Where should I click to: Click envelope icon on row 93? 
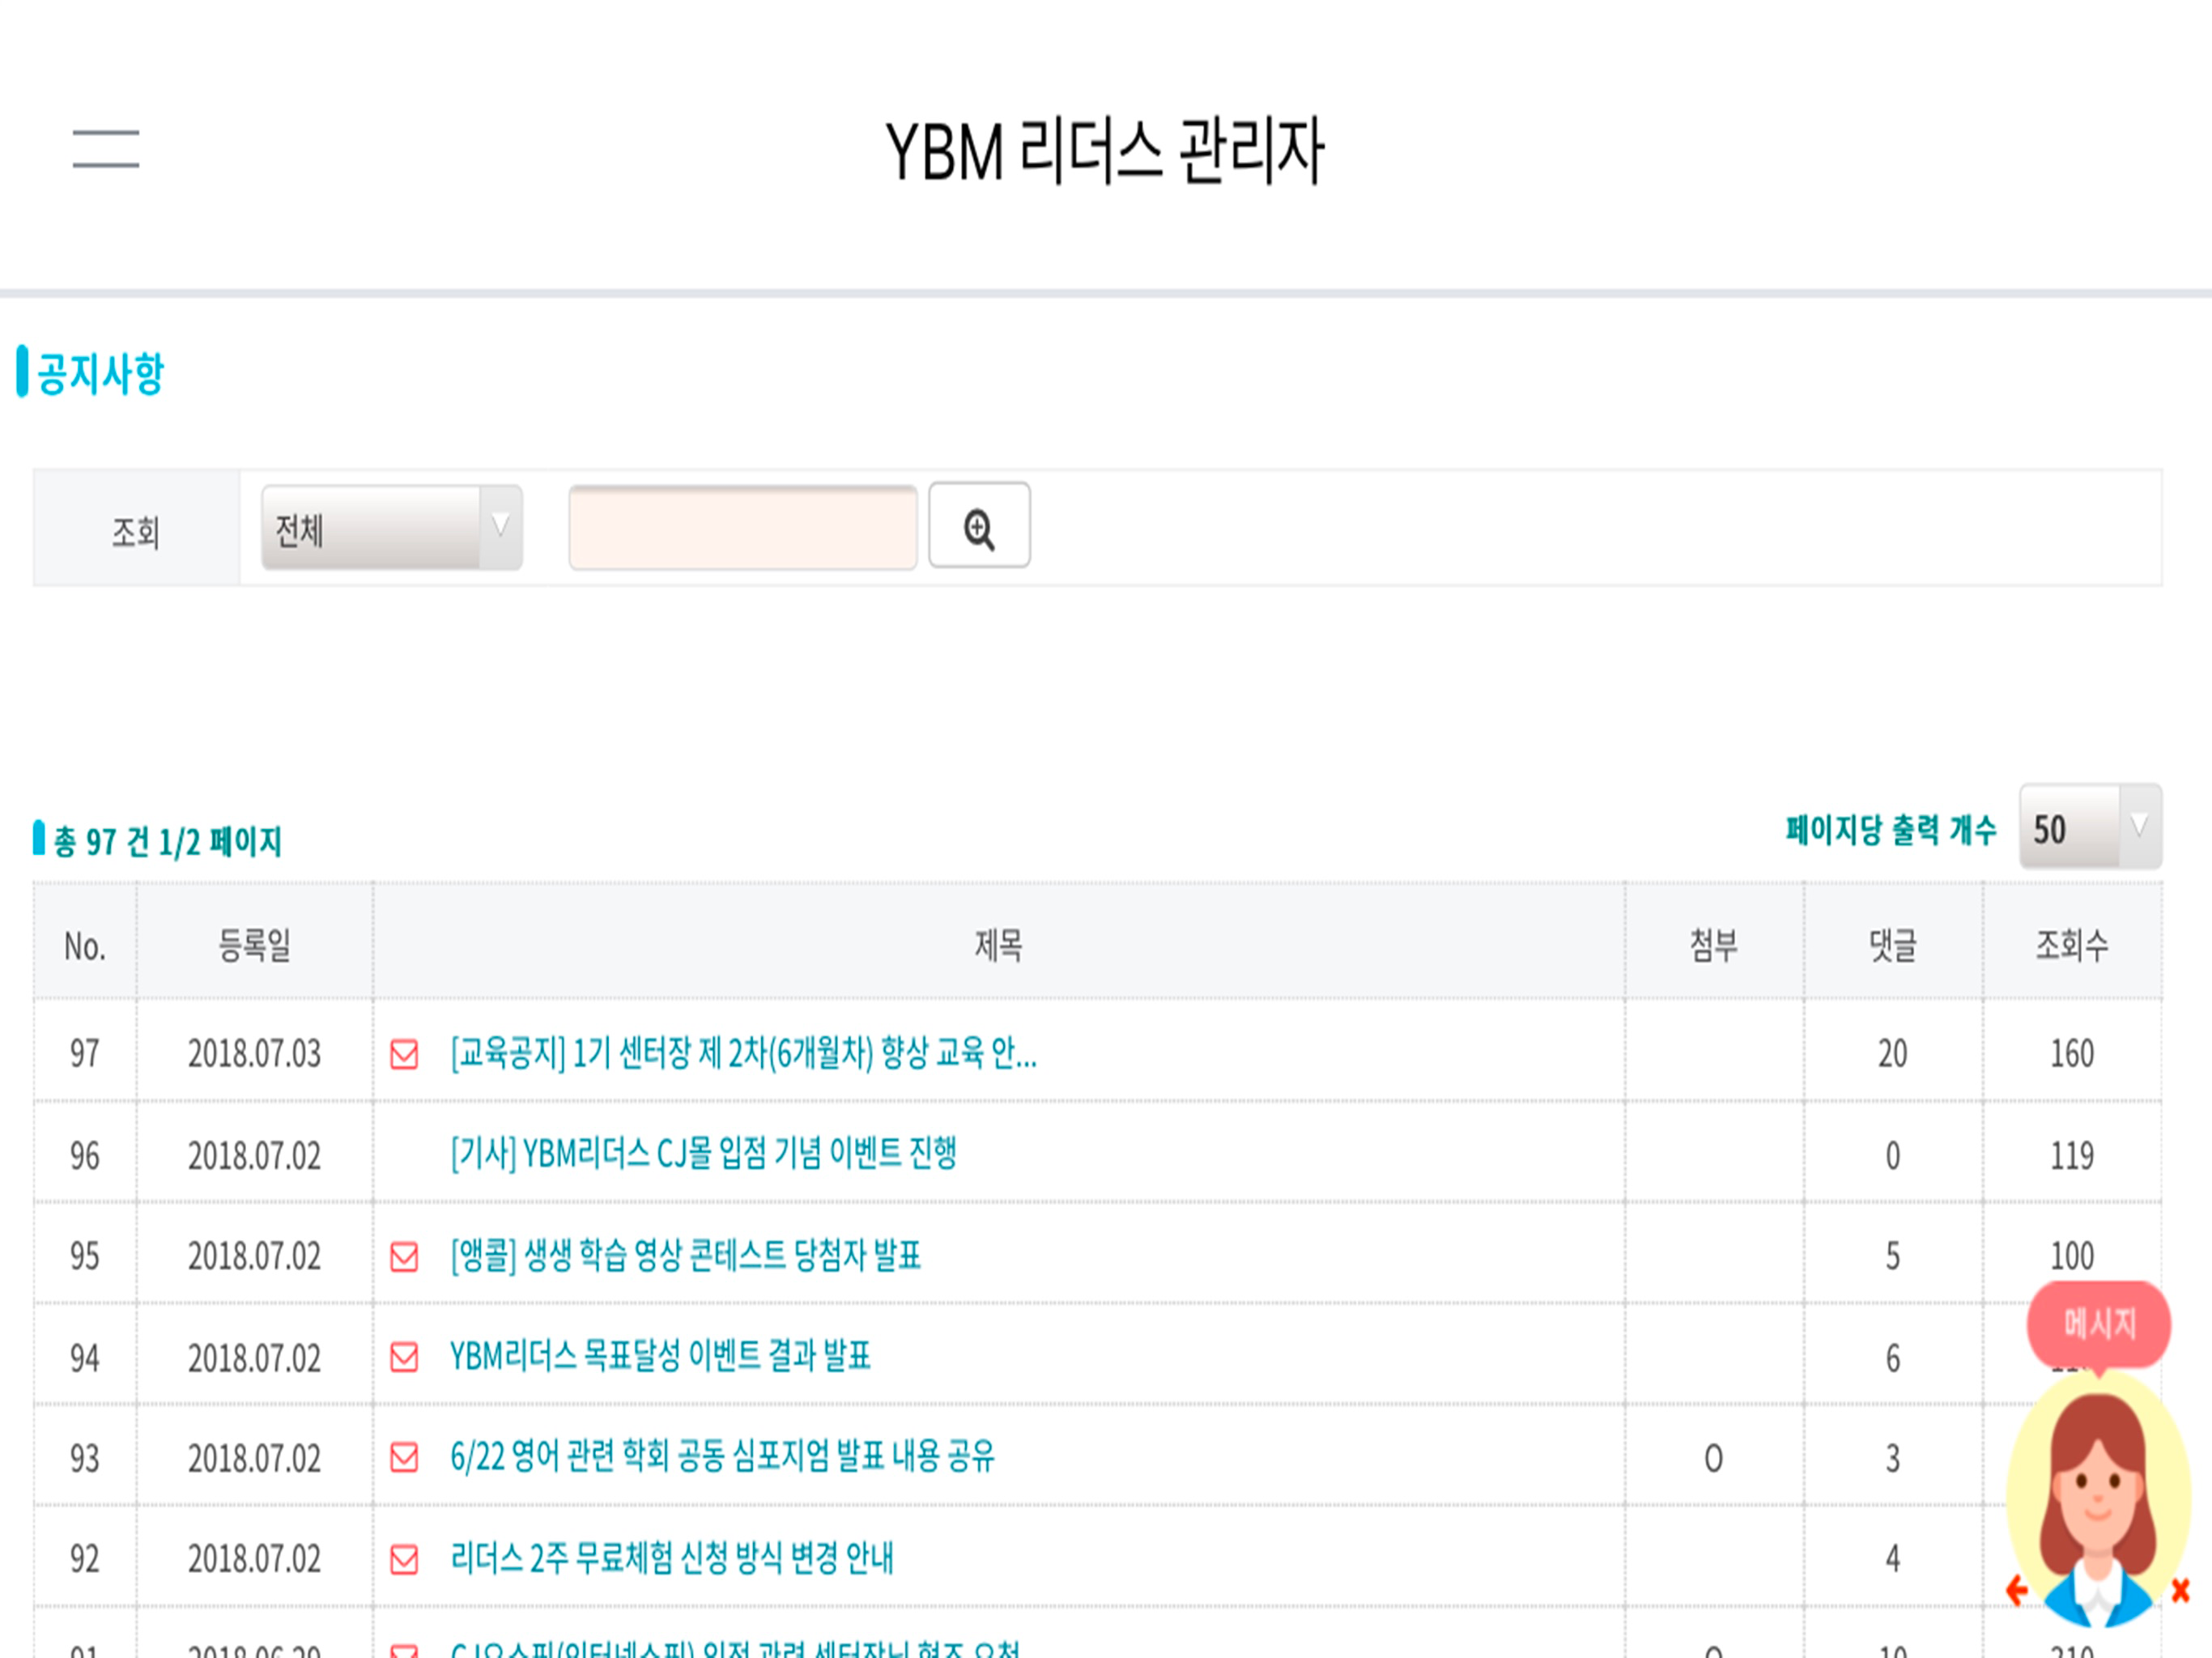[x=404, y=1457]
